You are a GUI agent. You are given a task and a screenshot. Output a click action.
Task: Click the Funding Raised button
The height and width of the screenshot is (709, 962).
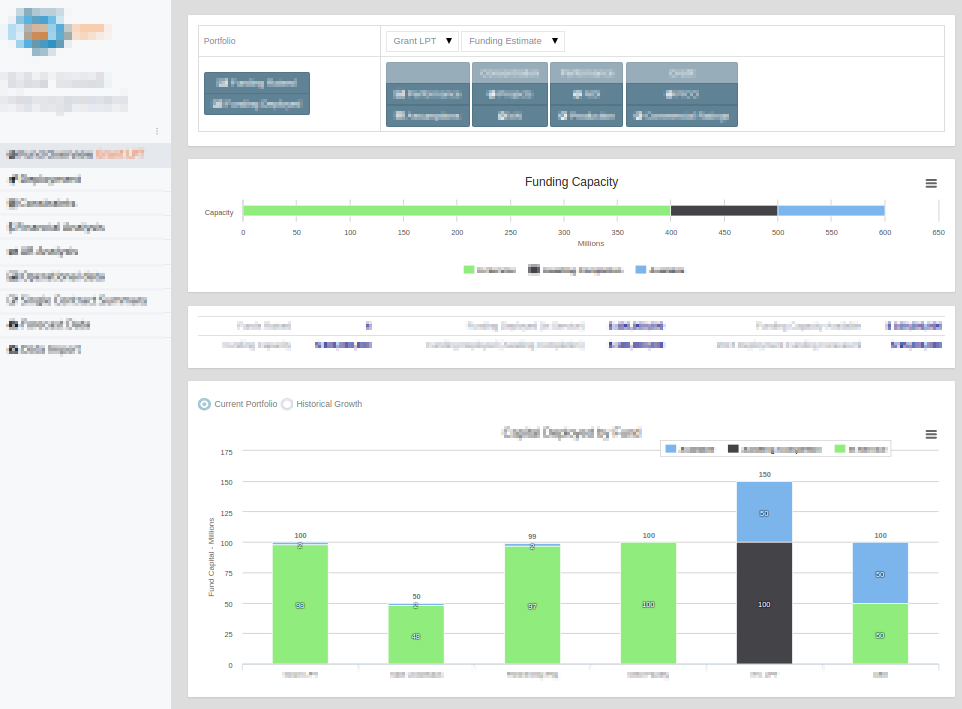256,83
